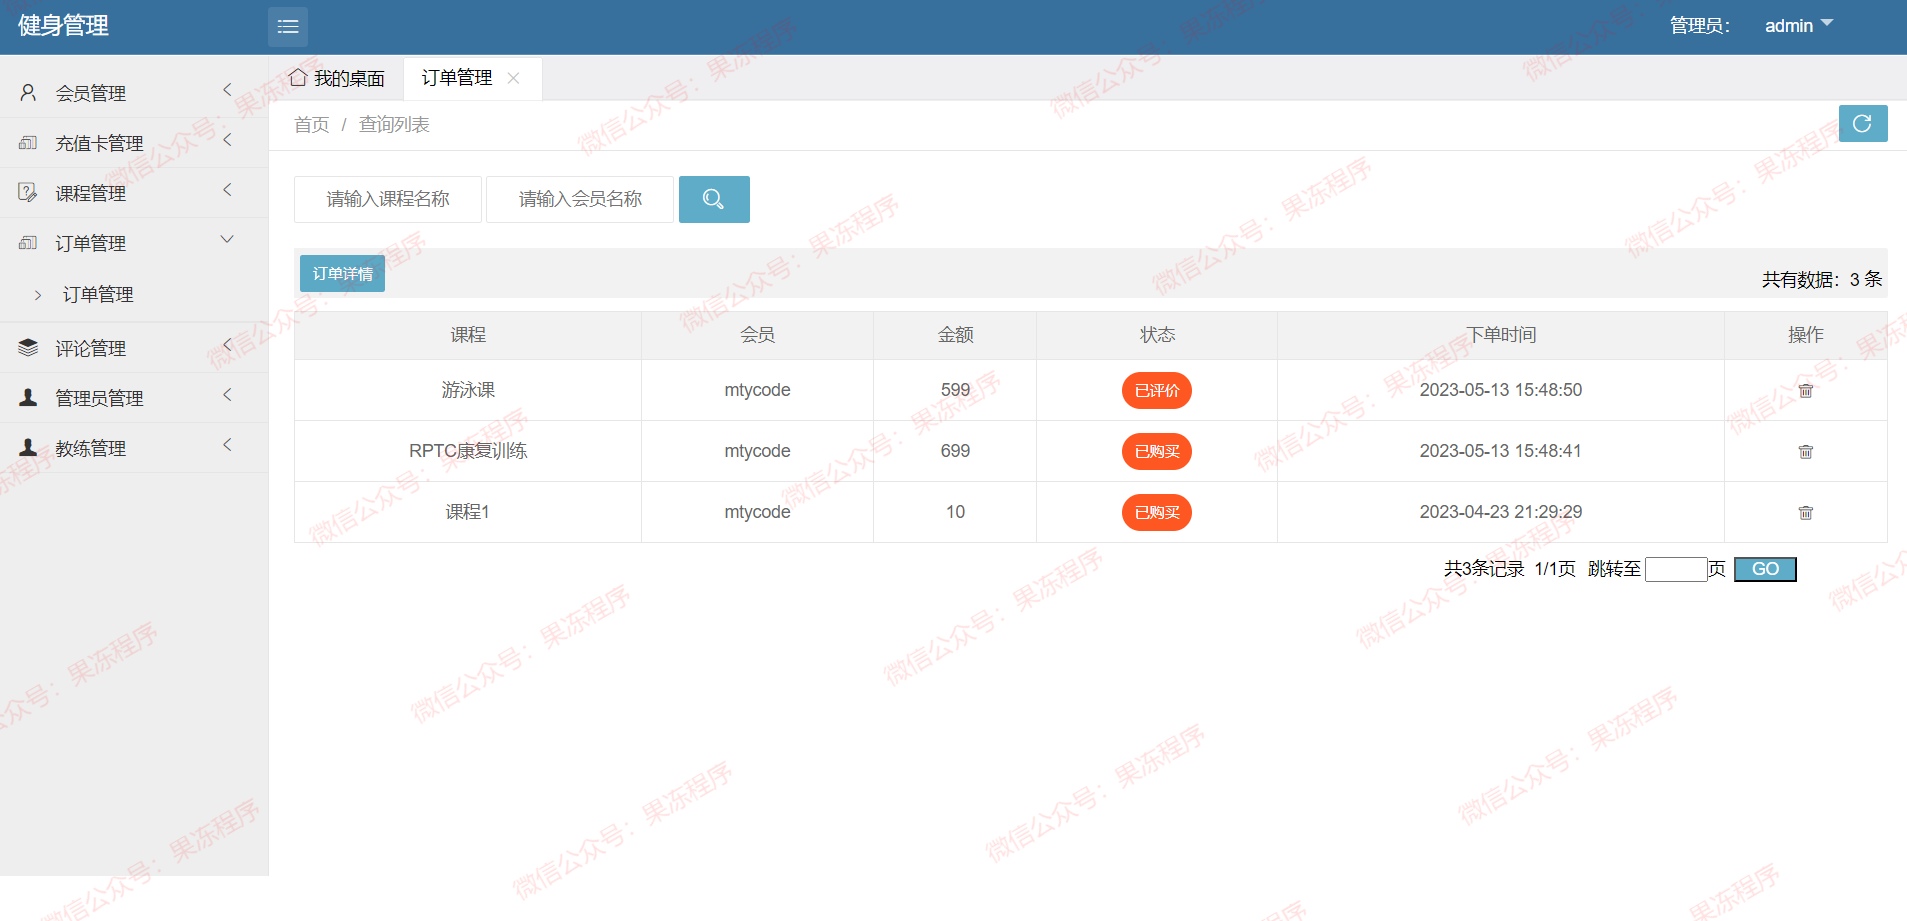Click the refresh icon button

tap(1862, 123)
